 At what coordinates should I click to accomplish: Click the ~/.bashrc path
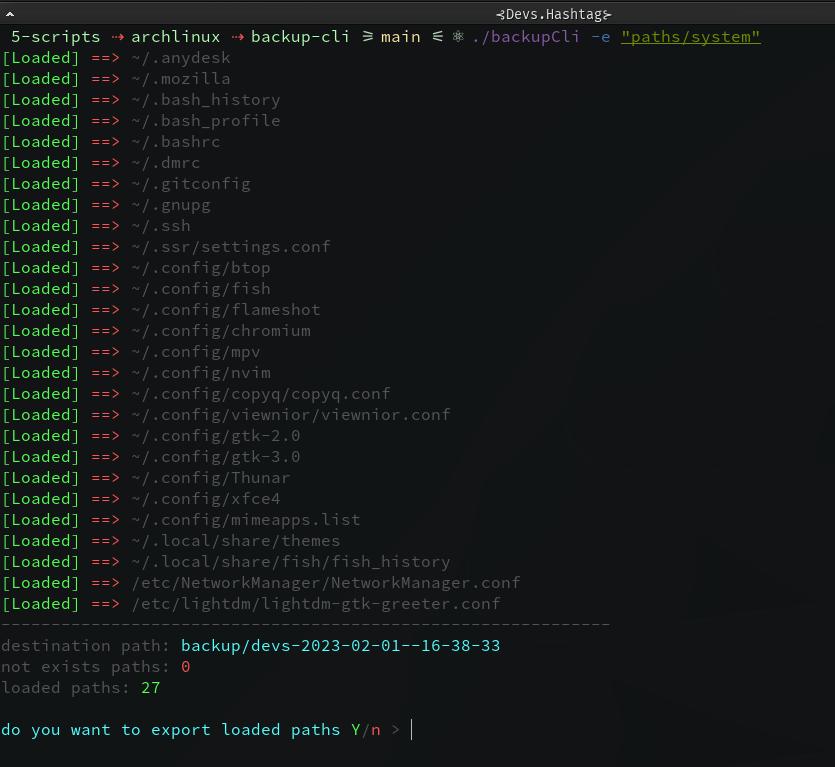(x=176, y=142)
